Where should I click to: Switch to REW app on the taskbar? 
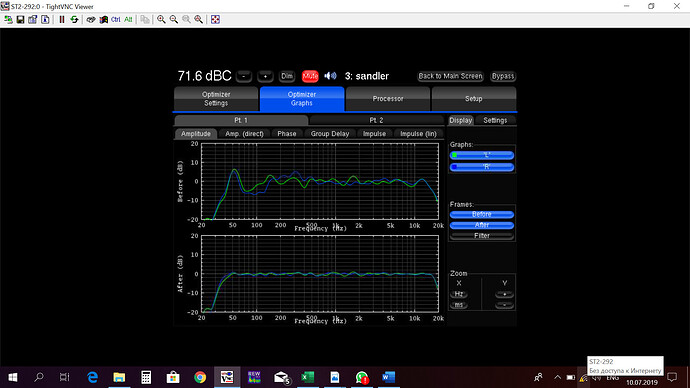pyautogui.click(x=254, y=377)
